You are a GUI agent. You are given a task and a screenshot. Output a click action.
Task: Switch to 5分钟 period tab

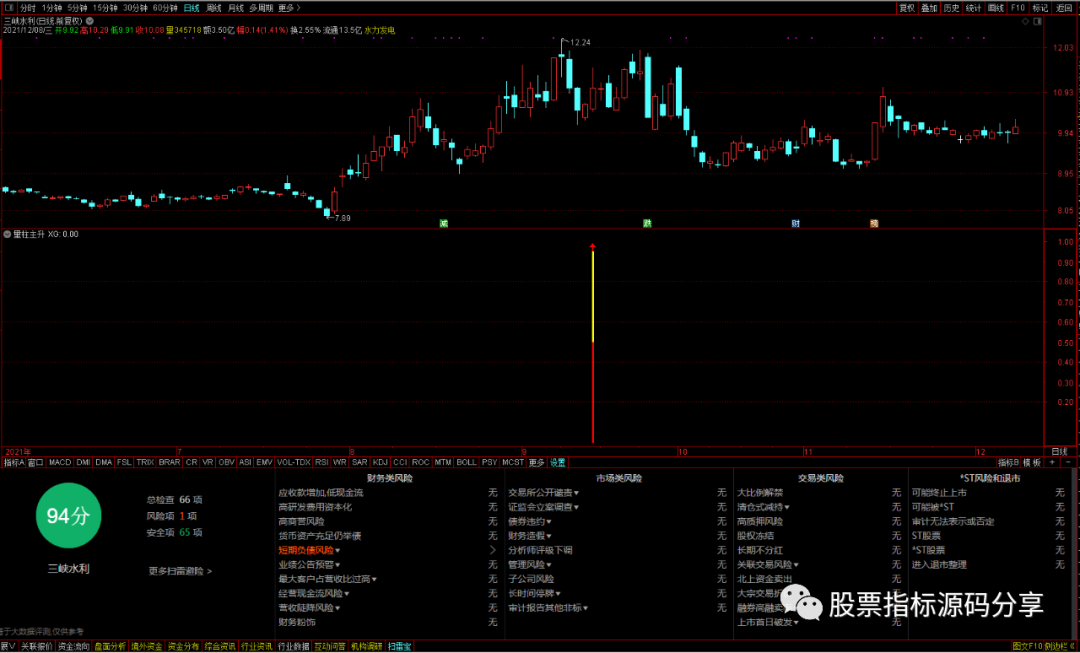[x=77, y=8]
